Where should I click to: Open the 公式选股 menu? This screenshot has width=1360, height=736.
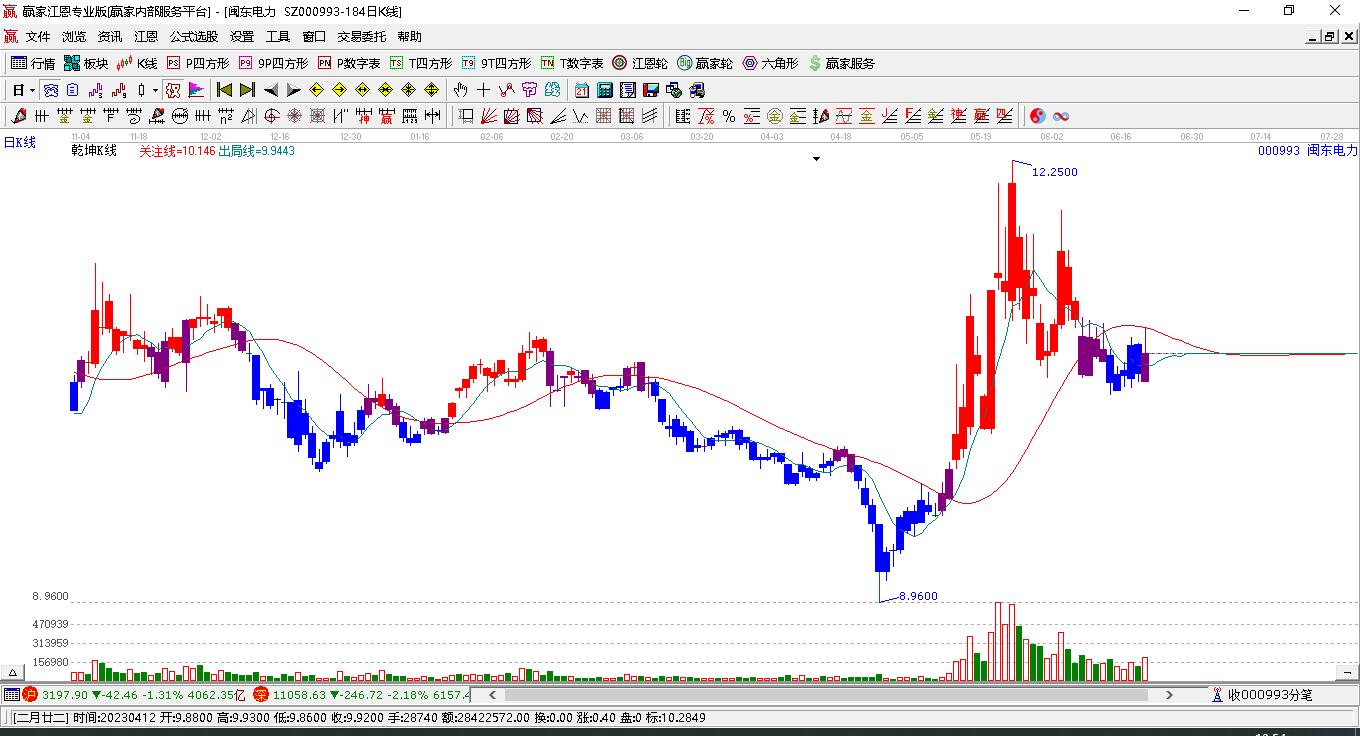[194, 37]
